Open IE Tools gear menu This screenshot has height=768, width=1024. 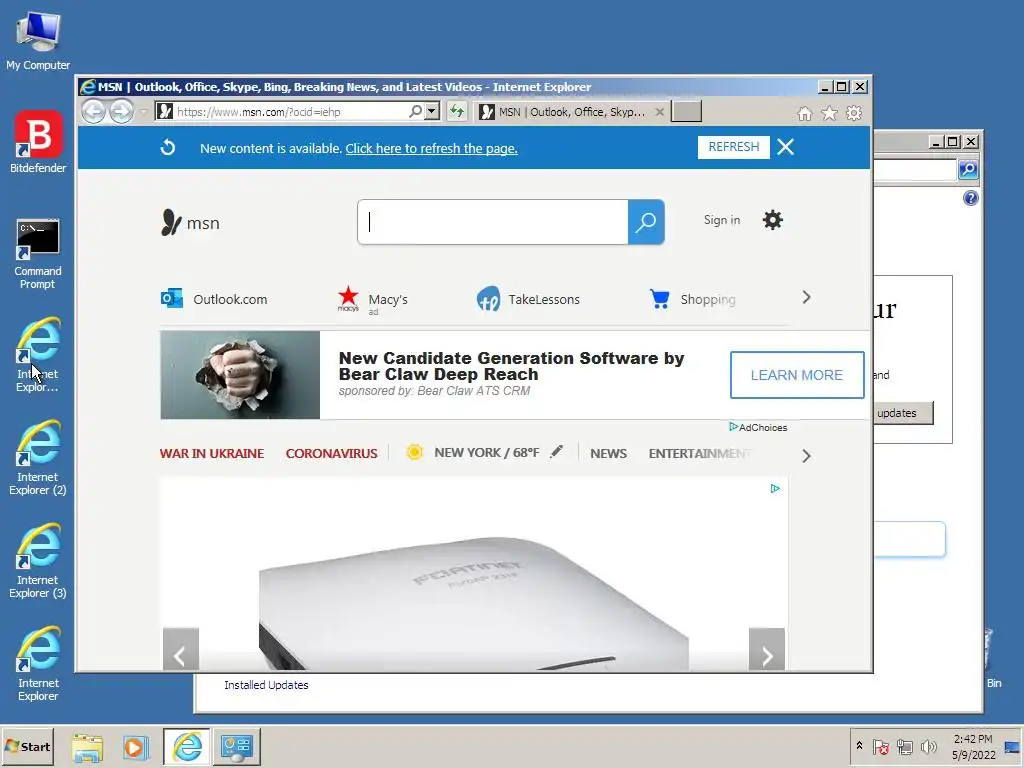[x=854, y=114]
